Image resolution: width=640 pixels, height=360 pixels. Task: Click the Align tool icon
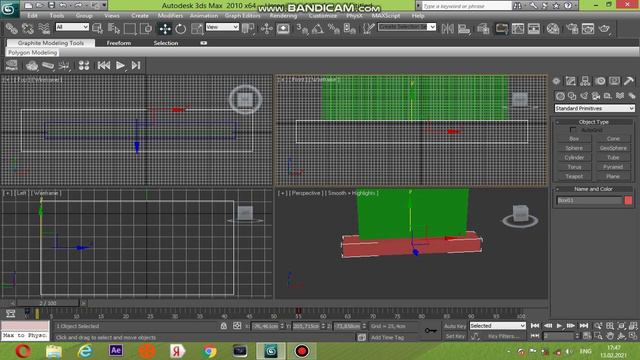[x=464, y=29]
